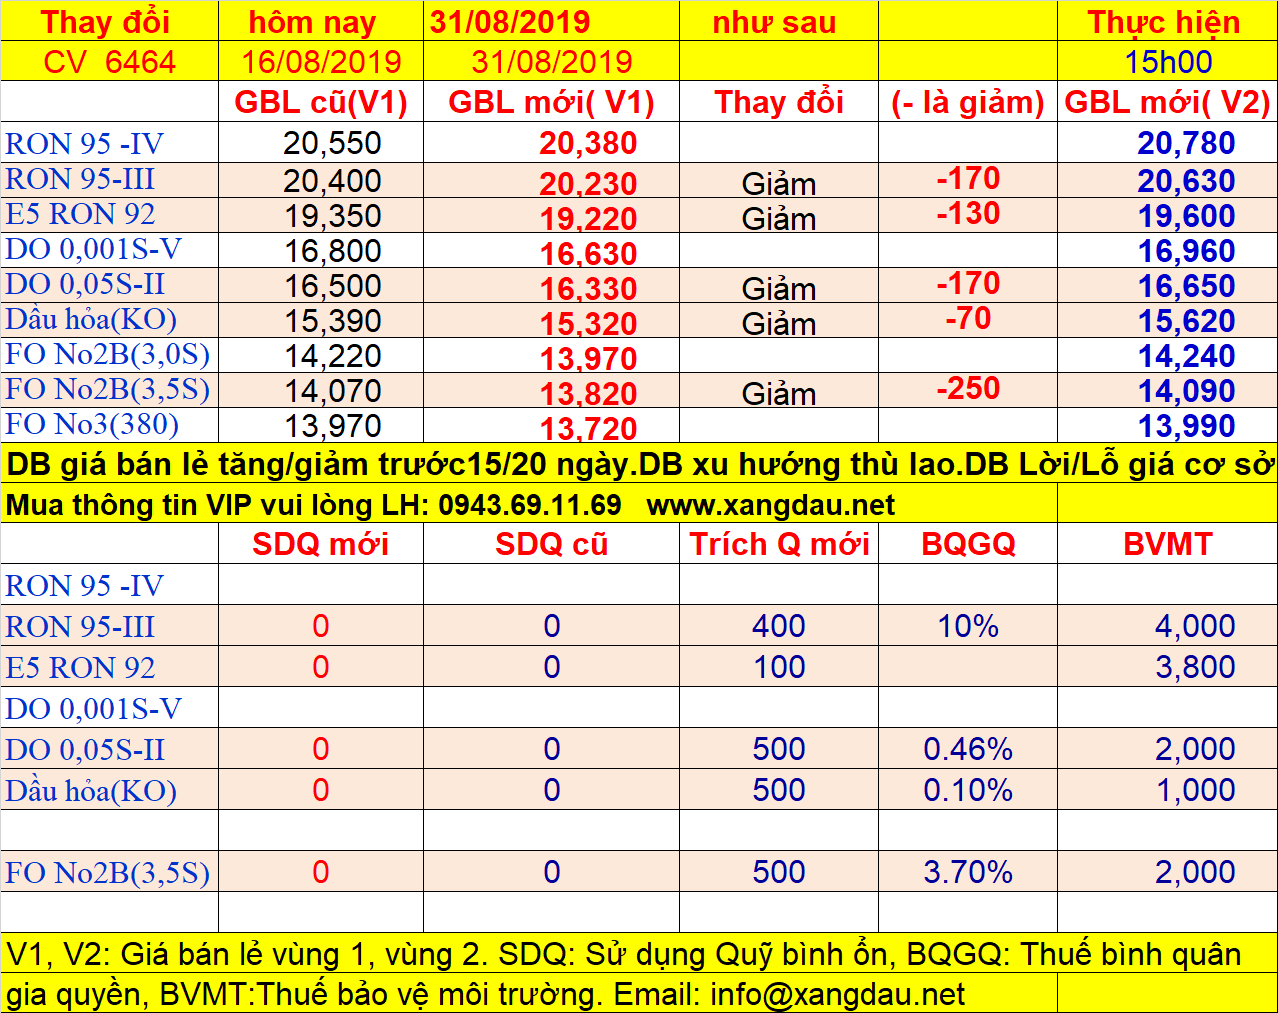Click the 'BQGQ' column header

[968, 544]
